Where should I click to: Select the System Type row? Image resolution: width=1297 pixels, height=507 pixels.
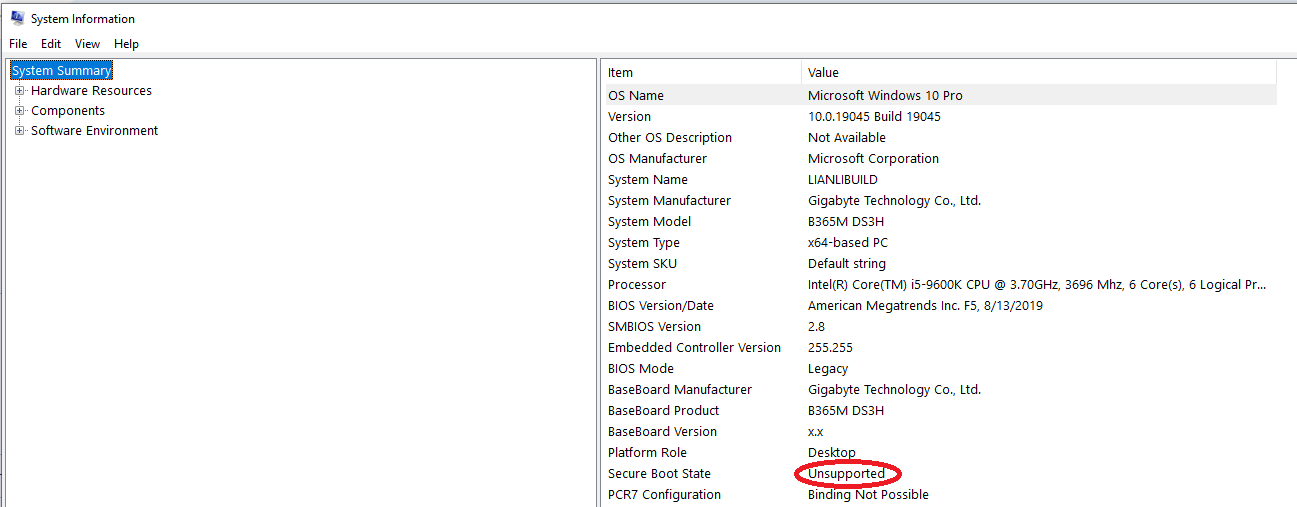[x=940, y=243]
